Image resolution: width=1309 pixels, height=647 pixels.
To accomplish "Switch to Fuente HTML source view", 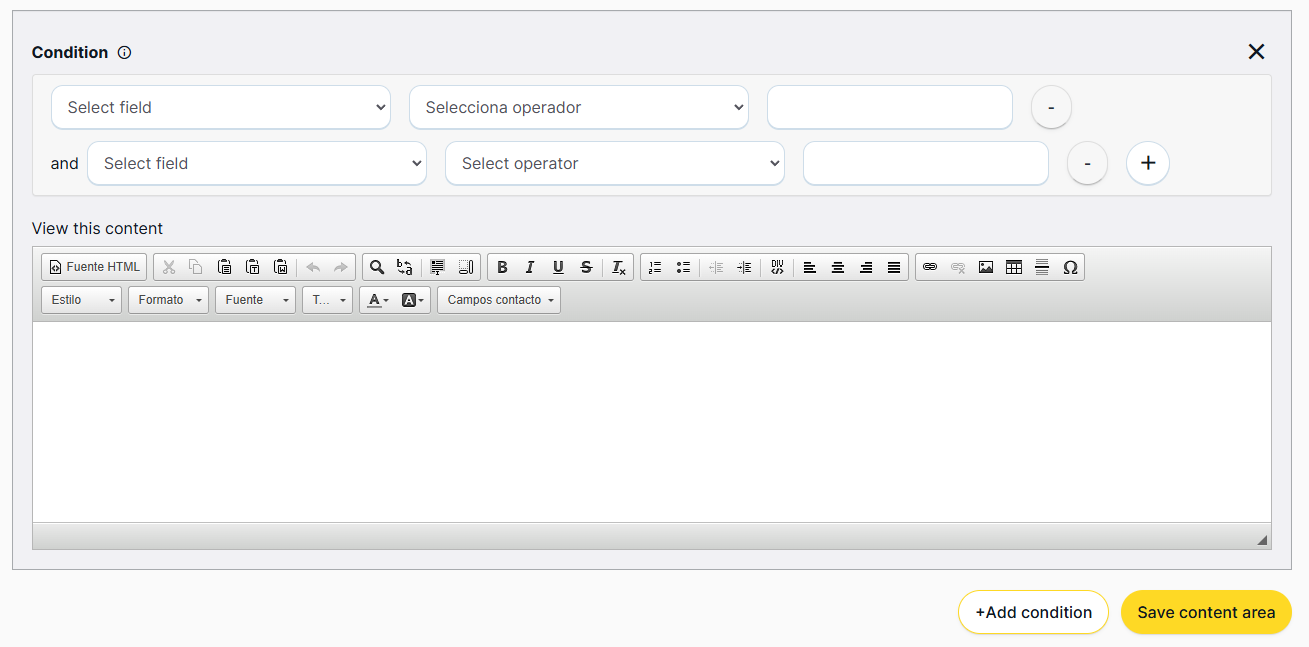I will coord(94,267).
